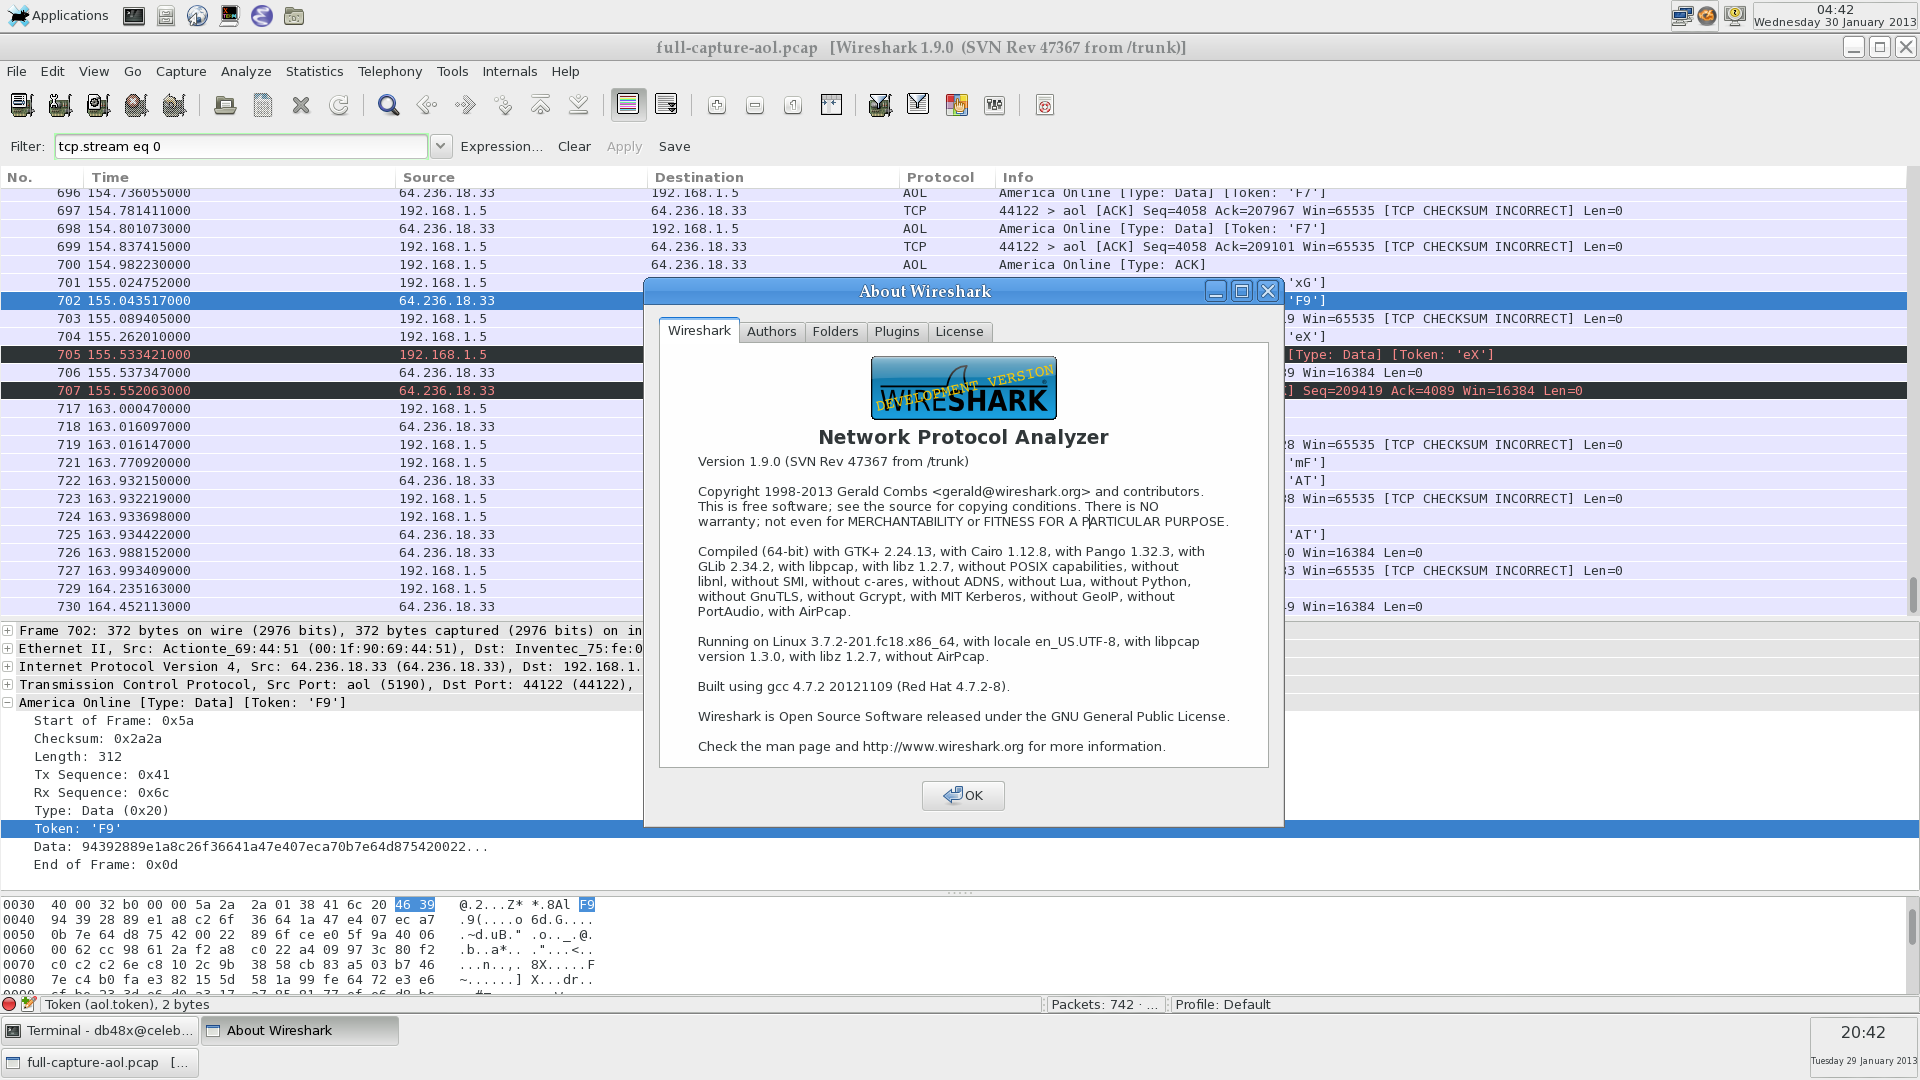Stop the running capture icon
This screenshot has height=1080, width=1920.
(x=136, y=105)
